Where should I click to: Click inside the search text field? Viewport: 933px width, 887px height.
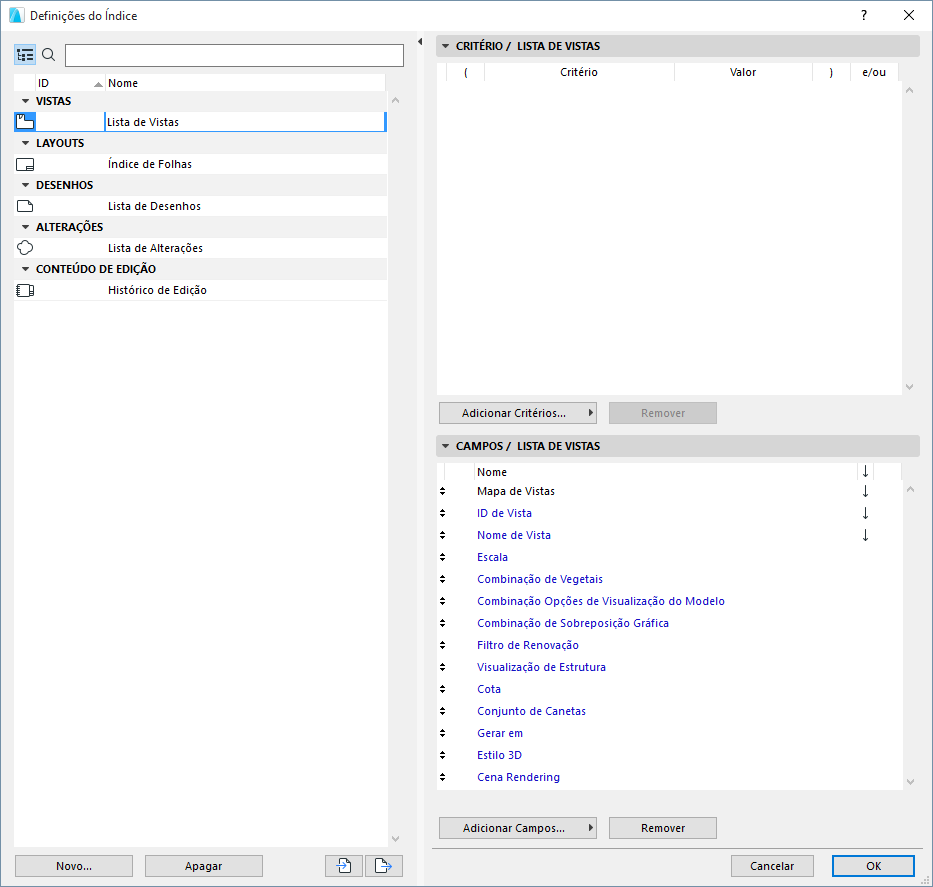tap(233, 55)
